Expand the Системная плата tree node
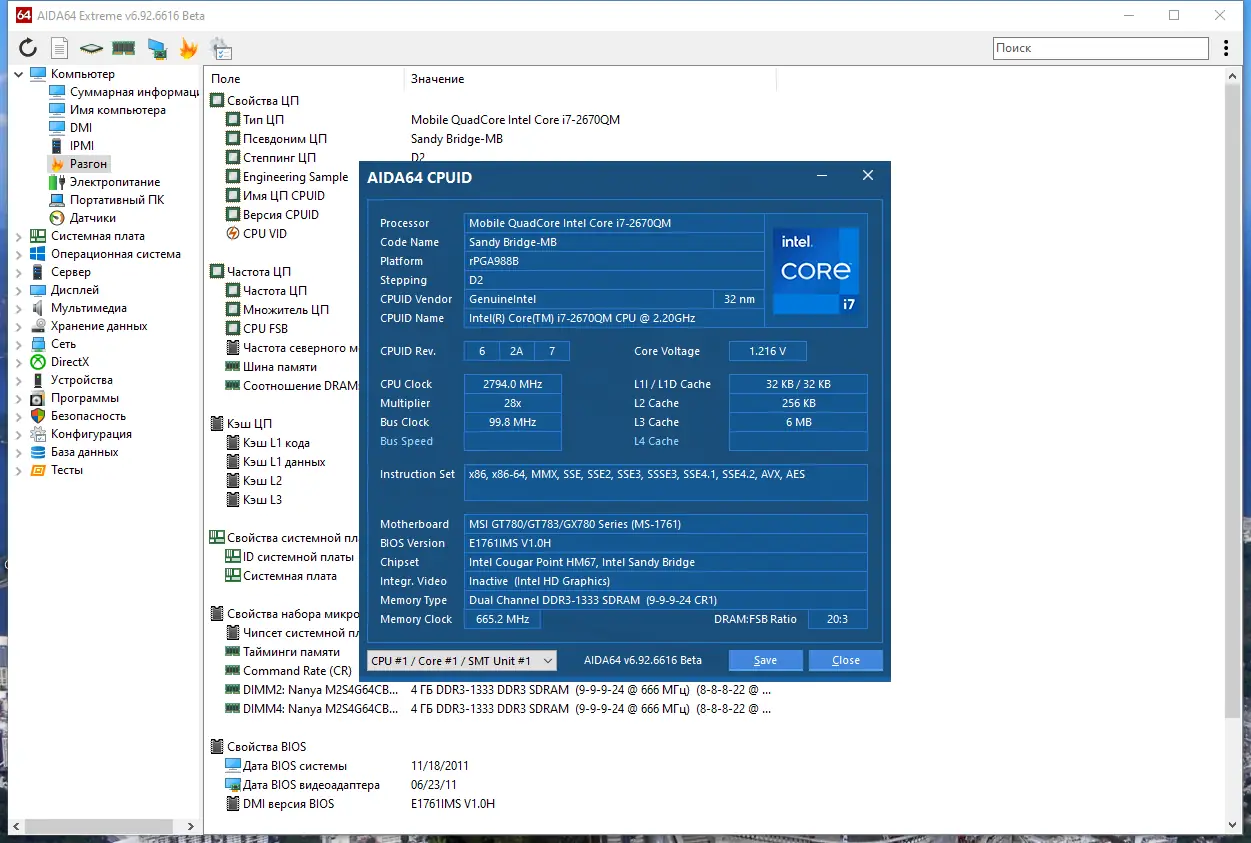The width and height of the screenshot is (1251, 843). (19, 236)
